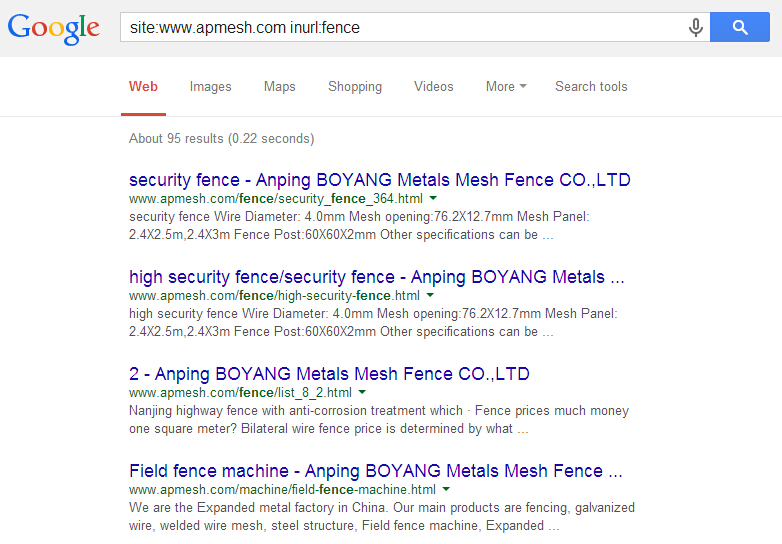Image resolution: width=782 pixels, height=544 pixels.
Task: Open the Shopping tab
Action: pos(355,87)
